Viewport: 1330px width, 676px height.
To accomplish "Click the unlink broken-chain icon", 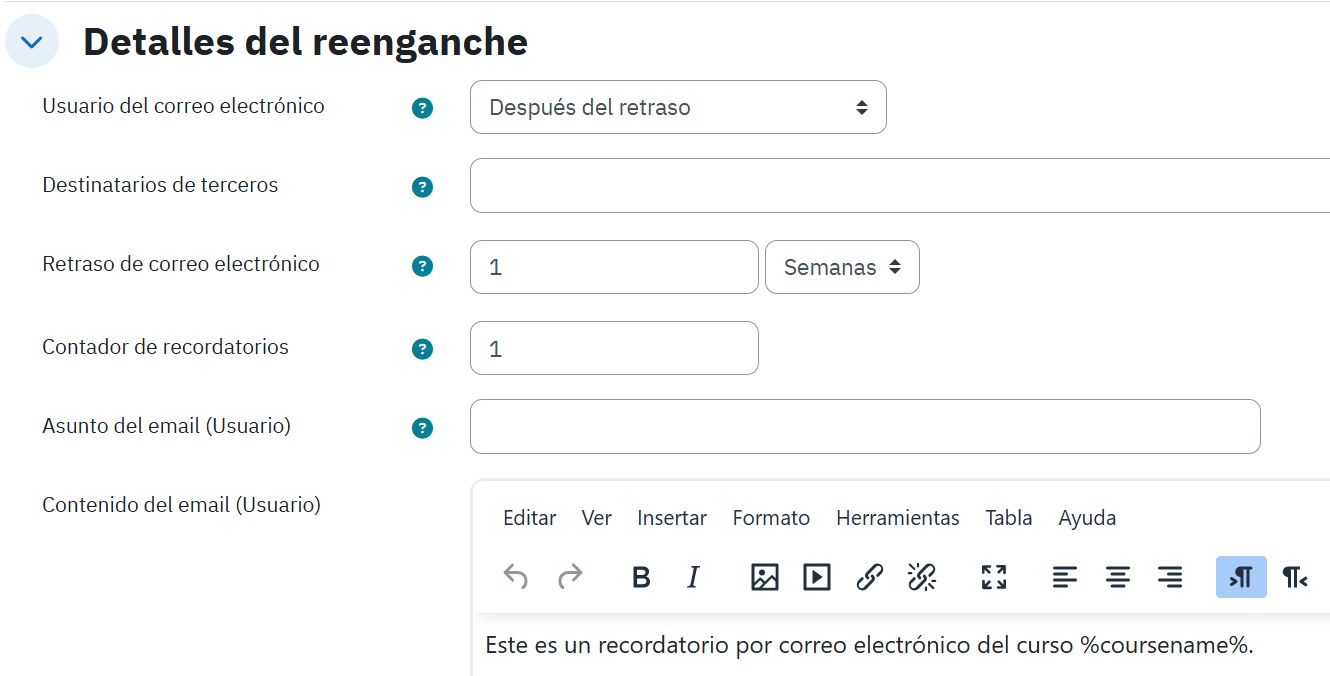I will (922, 577).
